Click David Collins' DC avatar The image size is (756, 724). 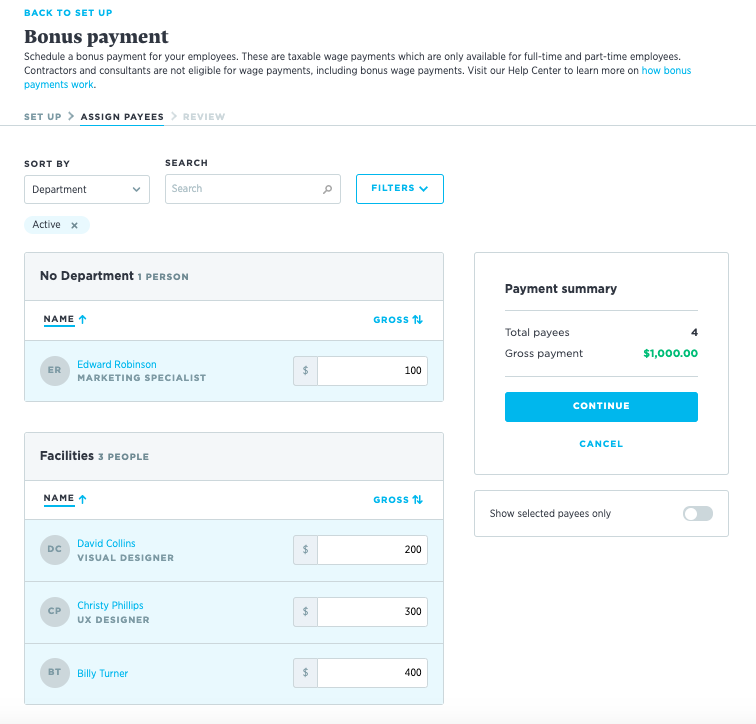tap(55, 550)
